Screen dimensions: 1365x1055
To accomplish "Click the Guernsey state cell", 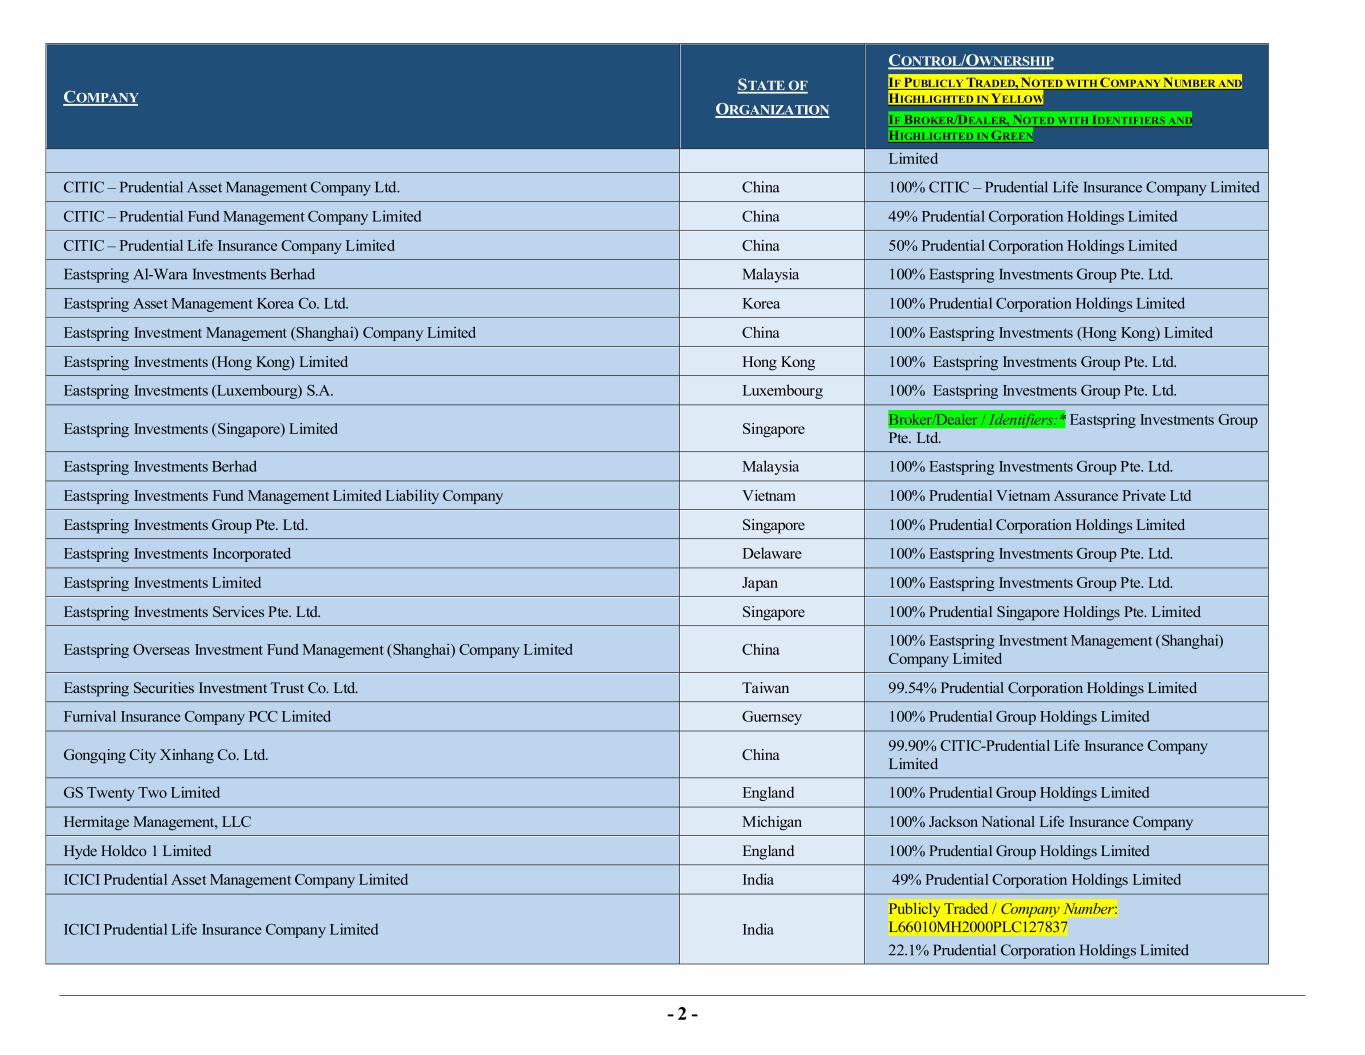I will 772,716.
